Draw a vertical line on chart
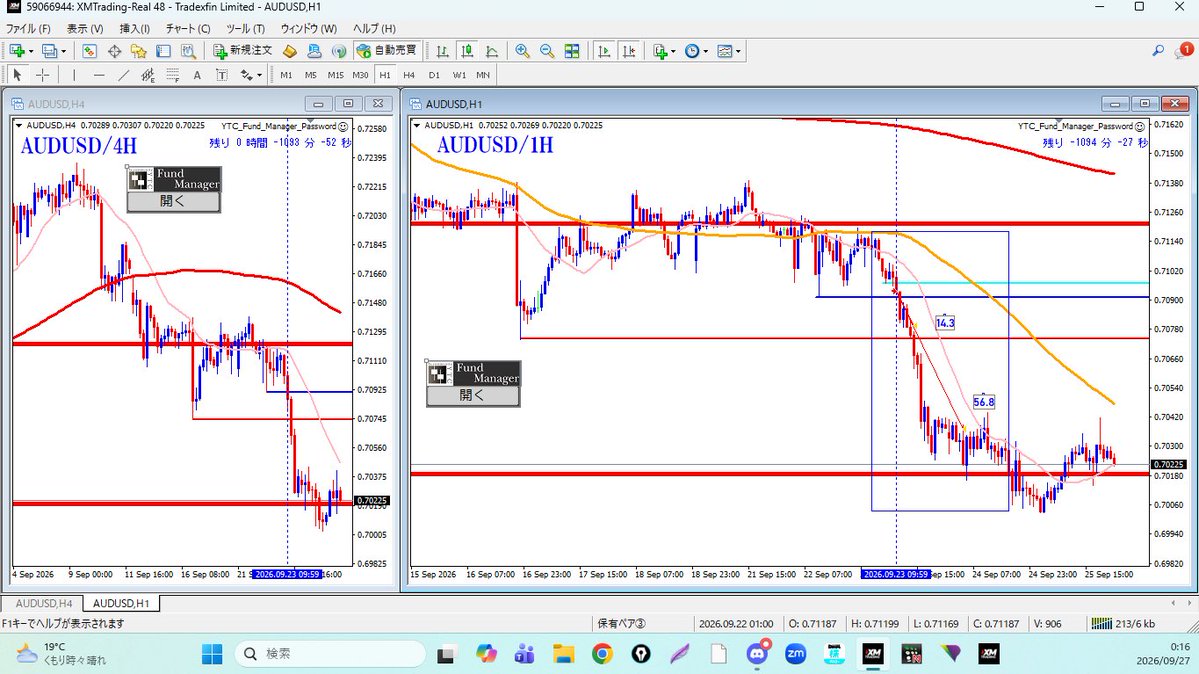 tap(74, 75)
